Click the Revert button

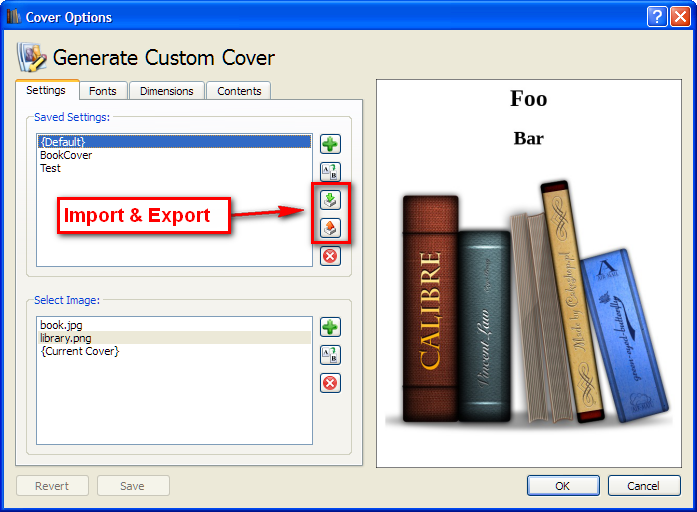[x=52, y=486]
